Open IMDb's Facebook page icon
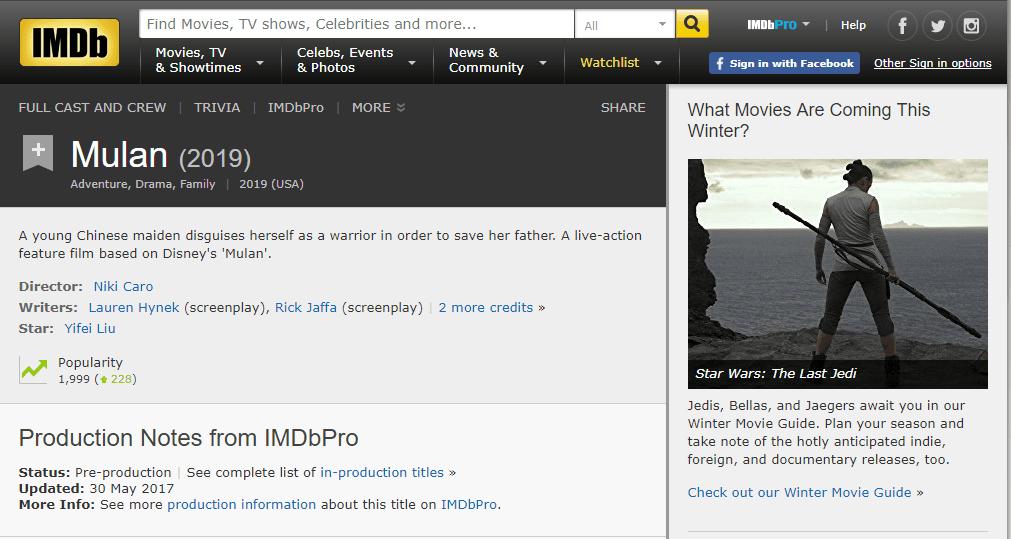1011x539 pixels. (x=902, y=26)
